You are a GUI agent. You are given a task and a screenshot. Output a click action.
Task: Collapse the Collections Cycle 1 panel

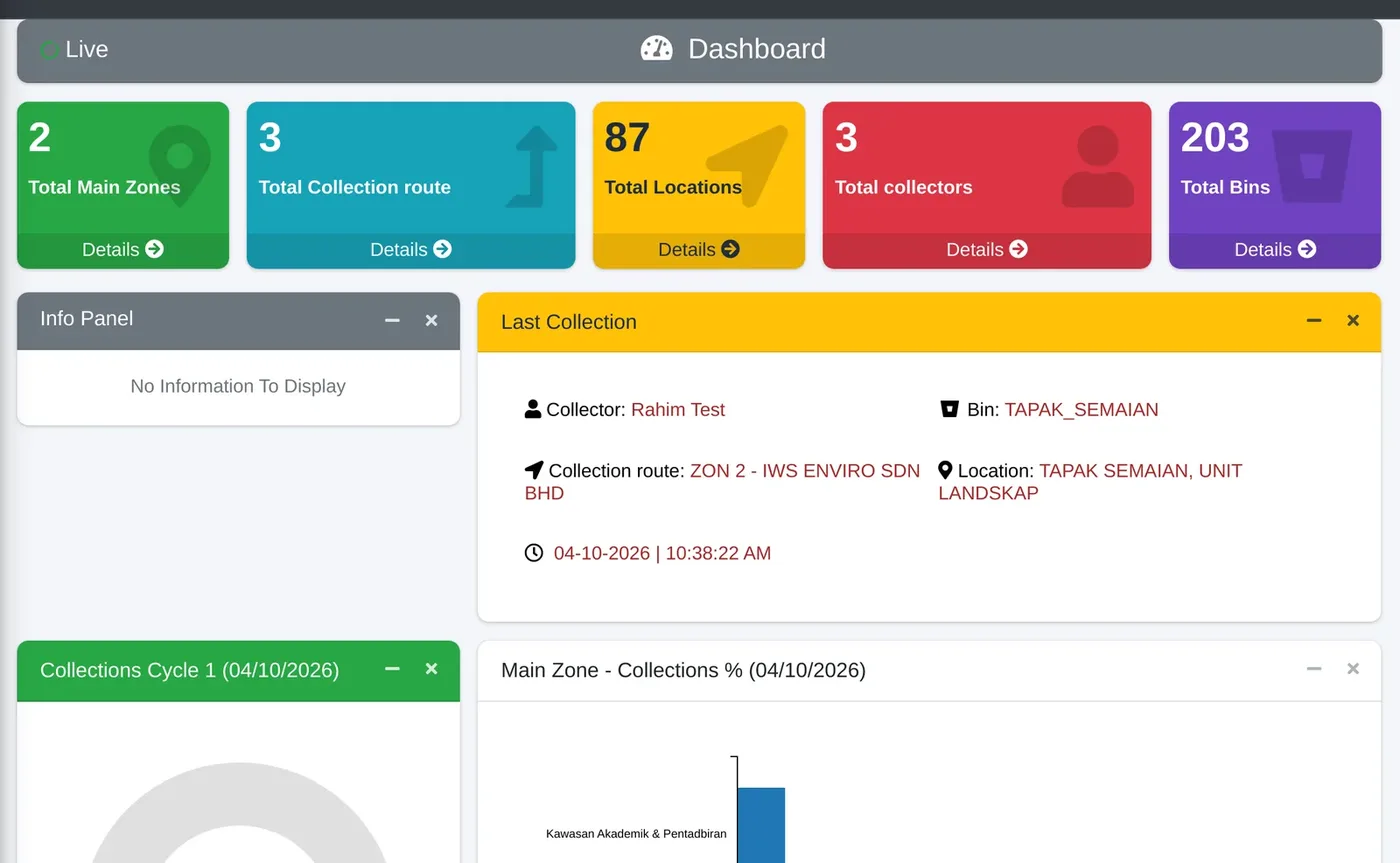pos(392,668)
